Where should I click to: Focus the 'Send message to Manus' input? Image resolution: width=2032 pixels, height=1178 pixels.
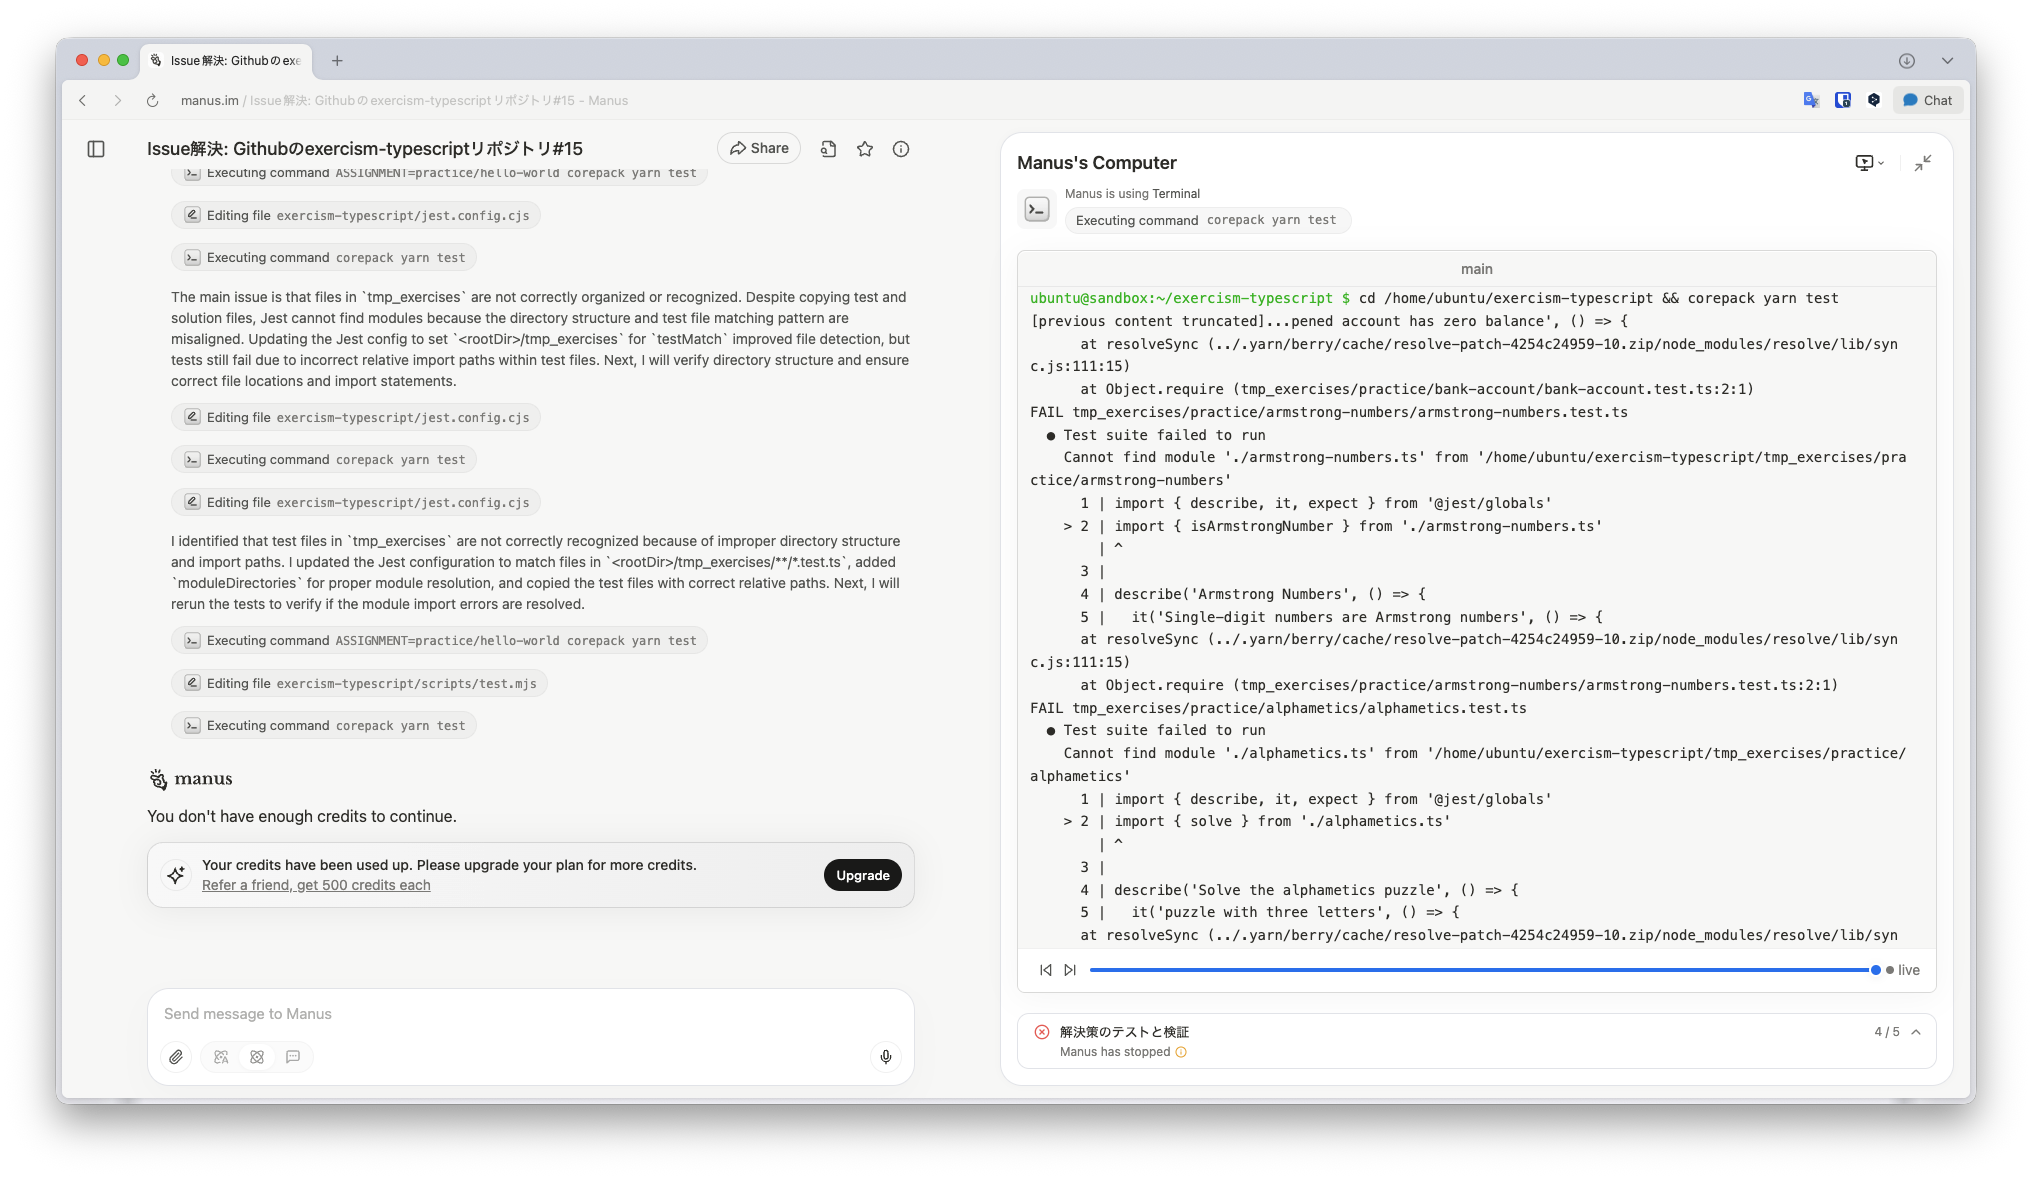[530, 1014]
